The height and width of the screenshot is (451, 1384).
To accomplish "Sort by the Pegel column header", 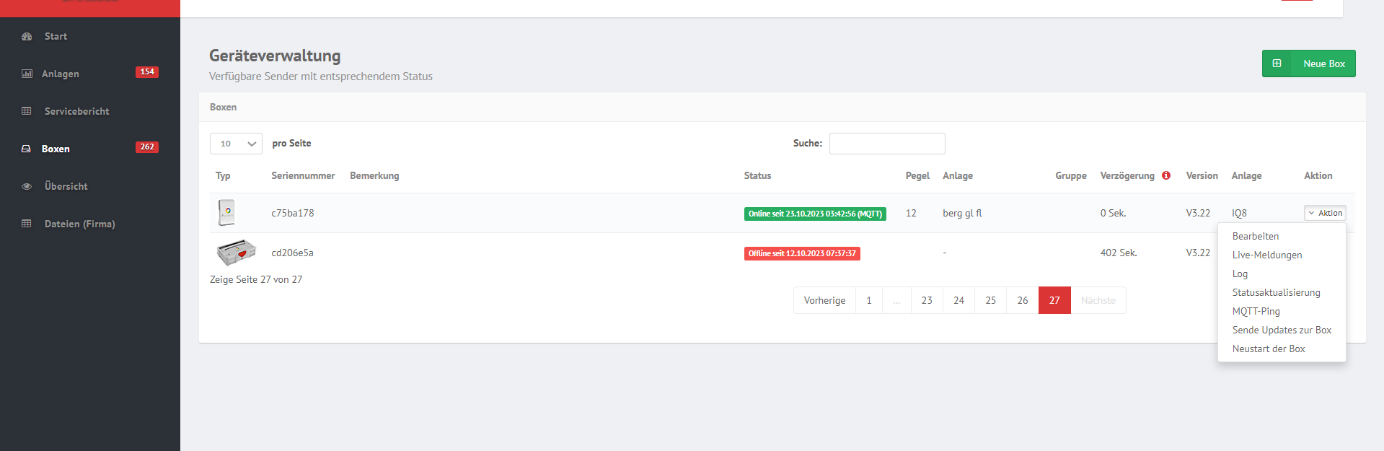I will point(917,176).
